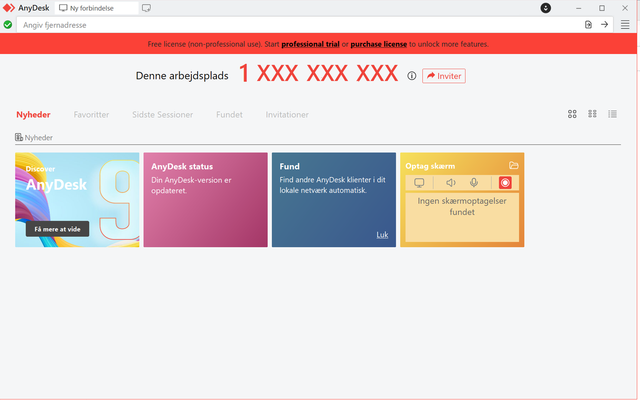Click the professional trial link
Viewport: 640px width, 400px height.
click(310, 44)
